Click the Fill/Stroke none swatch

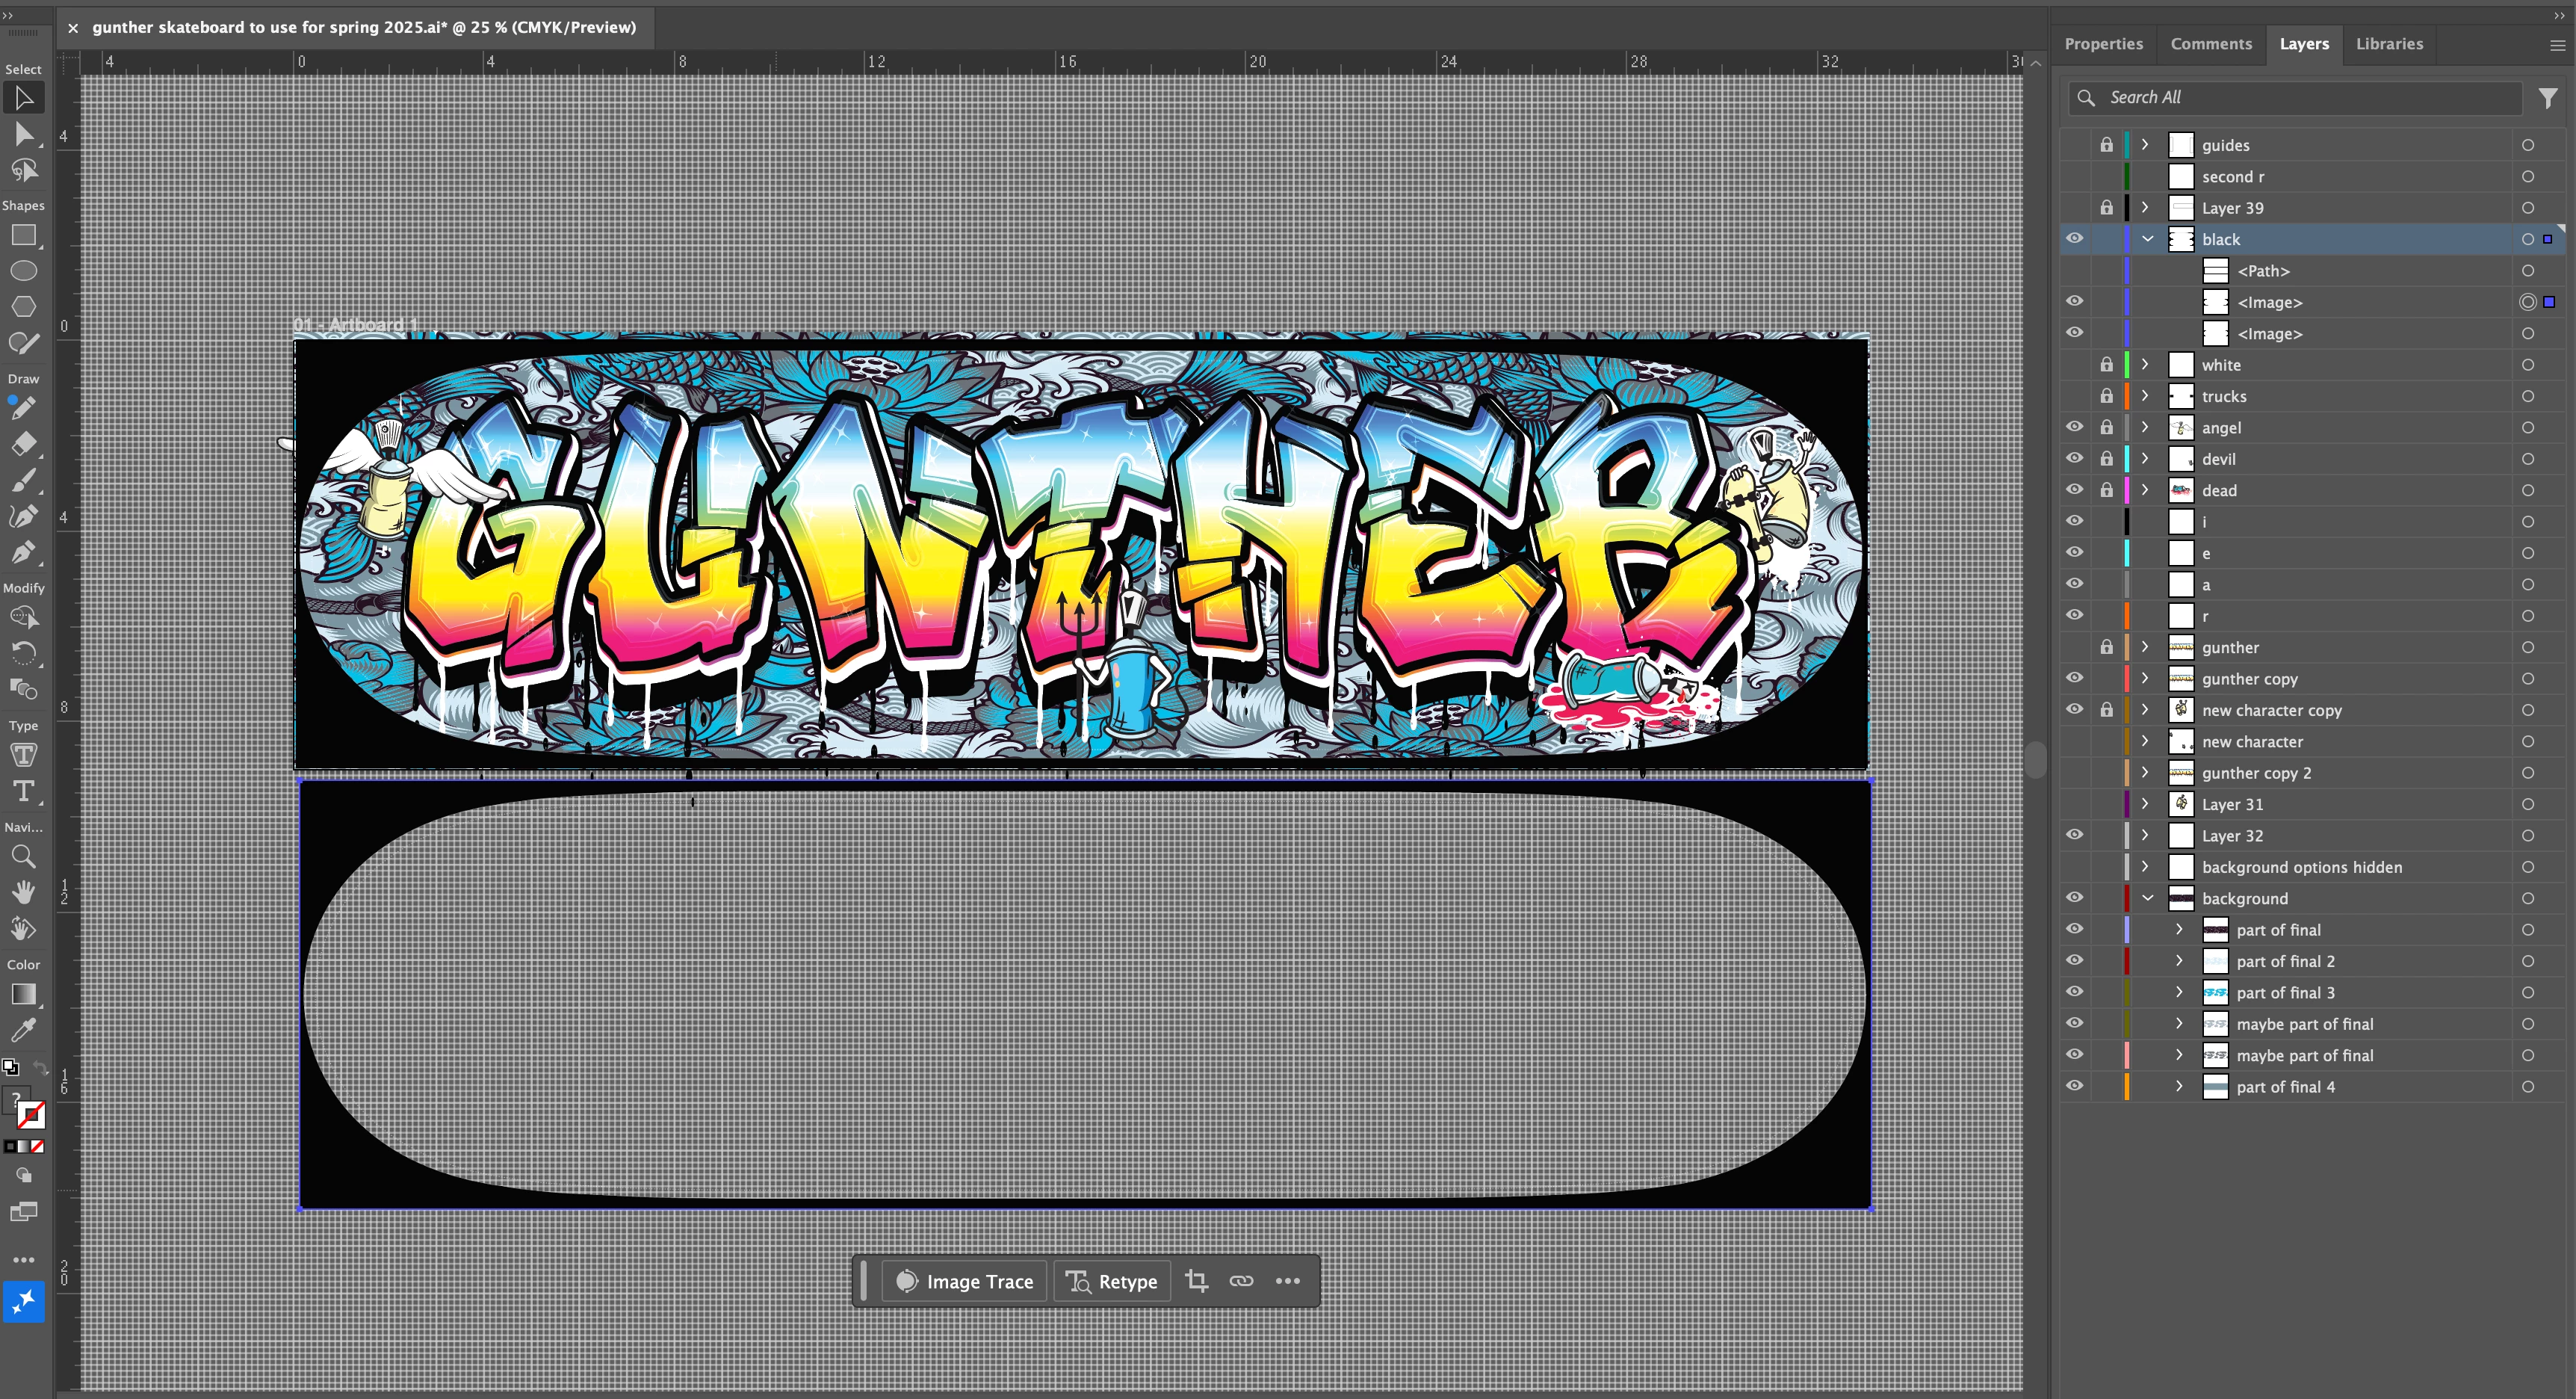[31, 1114]
